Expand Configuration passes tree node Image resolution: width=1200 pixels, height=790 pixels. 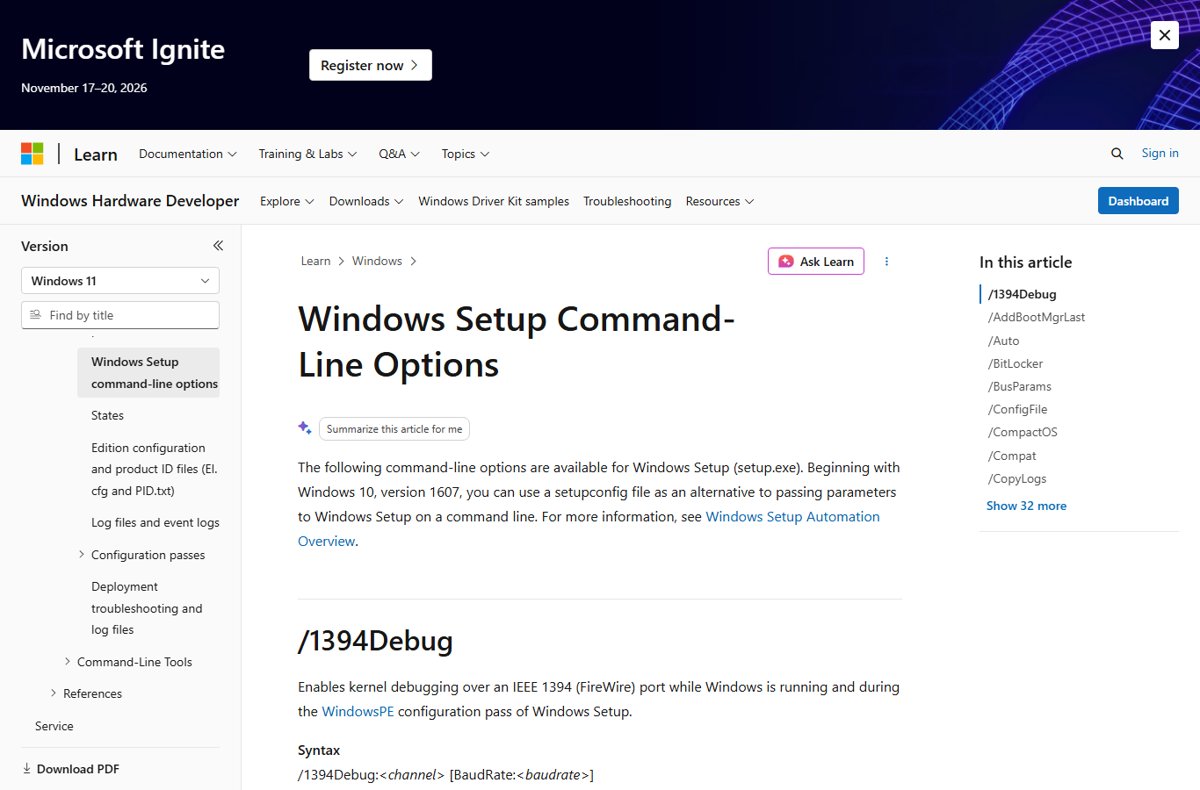(x=81, y=554)
